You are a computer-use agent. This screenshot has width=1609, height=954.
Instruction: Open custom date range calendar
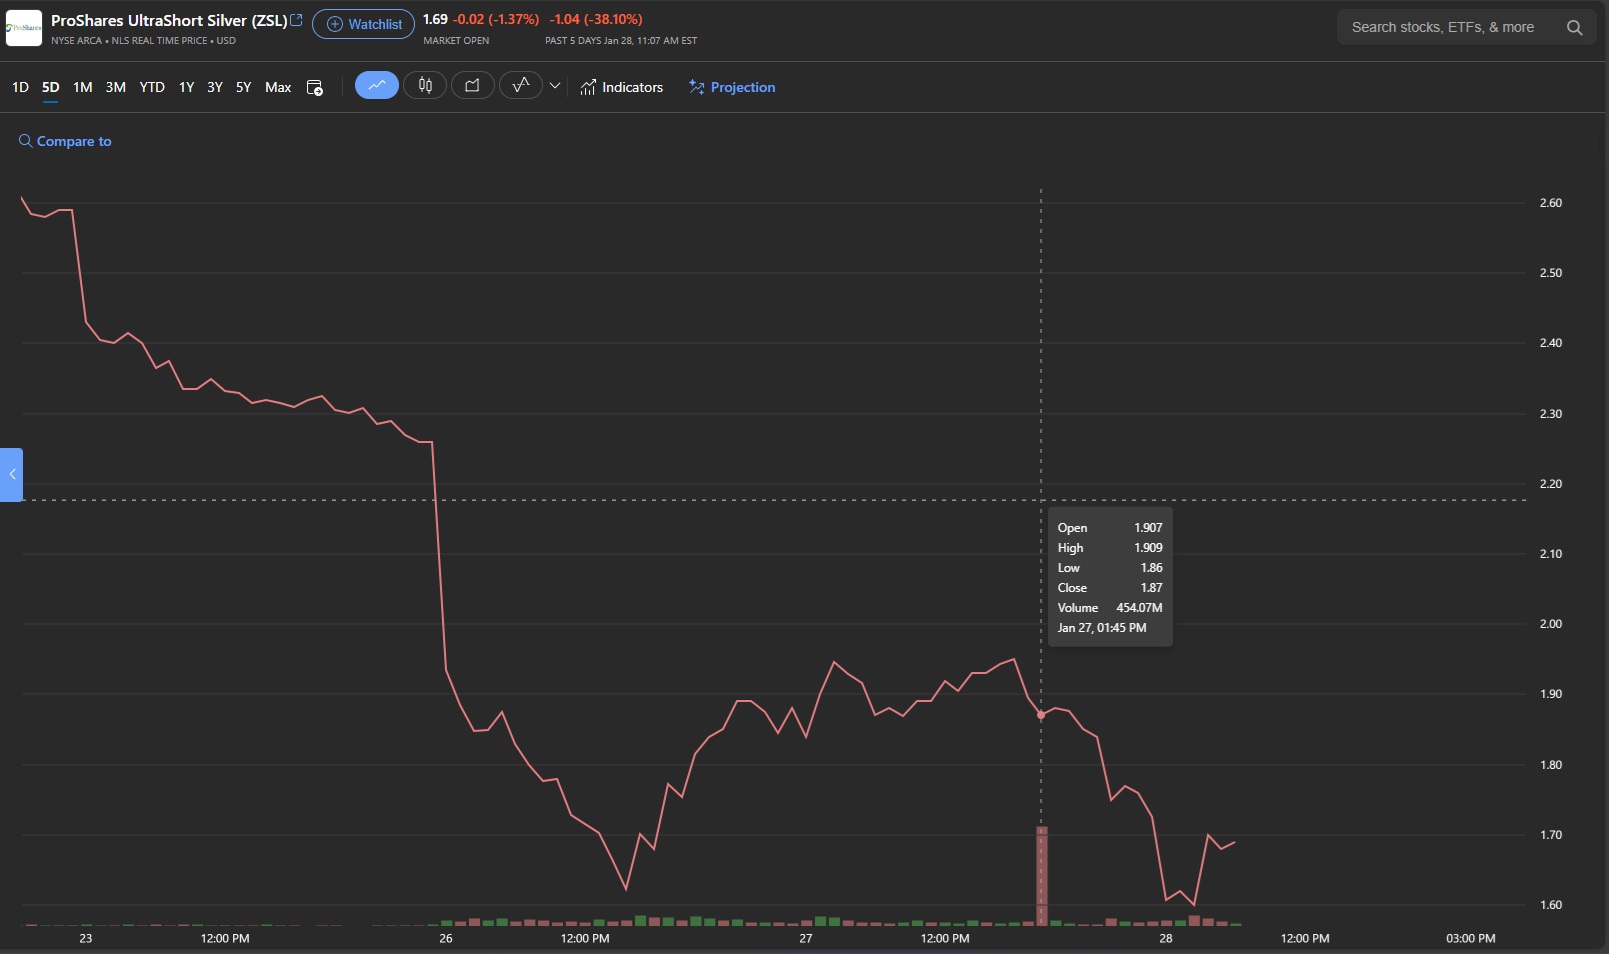click(314, 88)
